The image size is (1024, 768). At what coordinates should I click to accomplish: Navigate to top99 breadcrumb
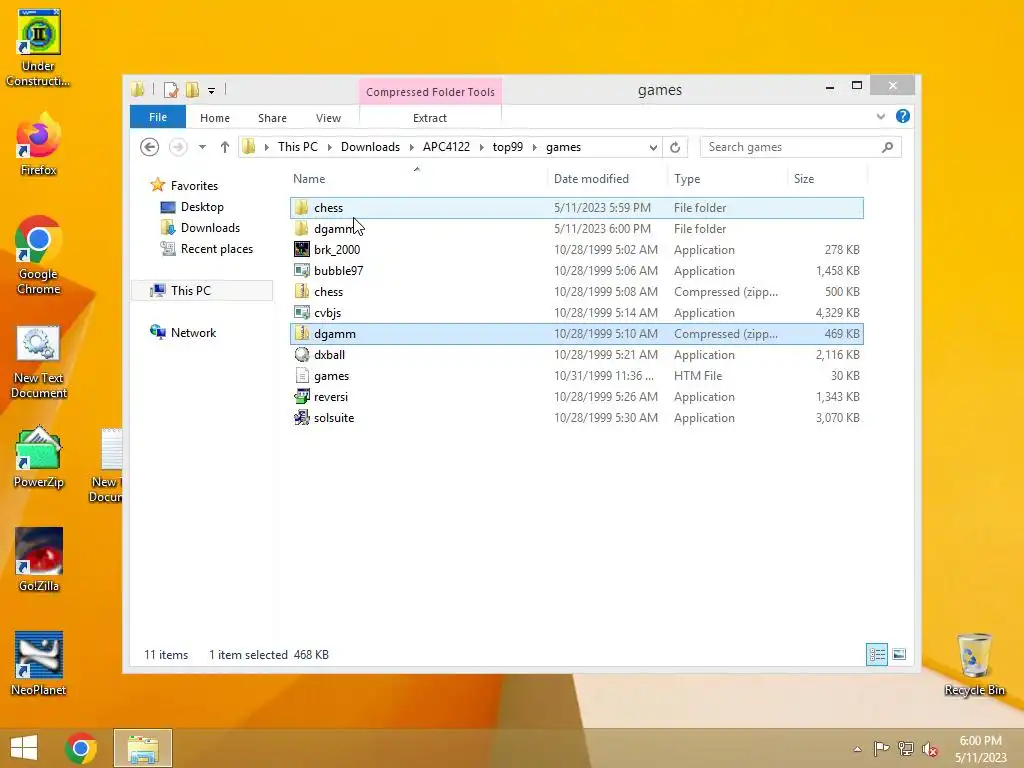[507, 147]
